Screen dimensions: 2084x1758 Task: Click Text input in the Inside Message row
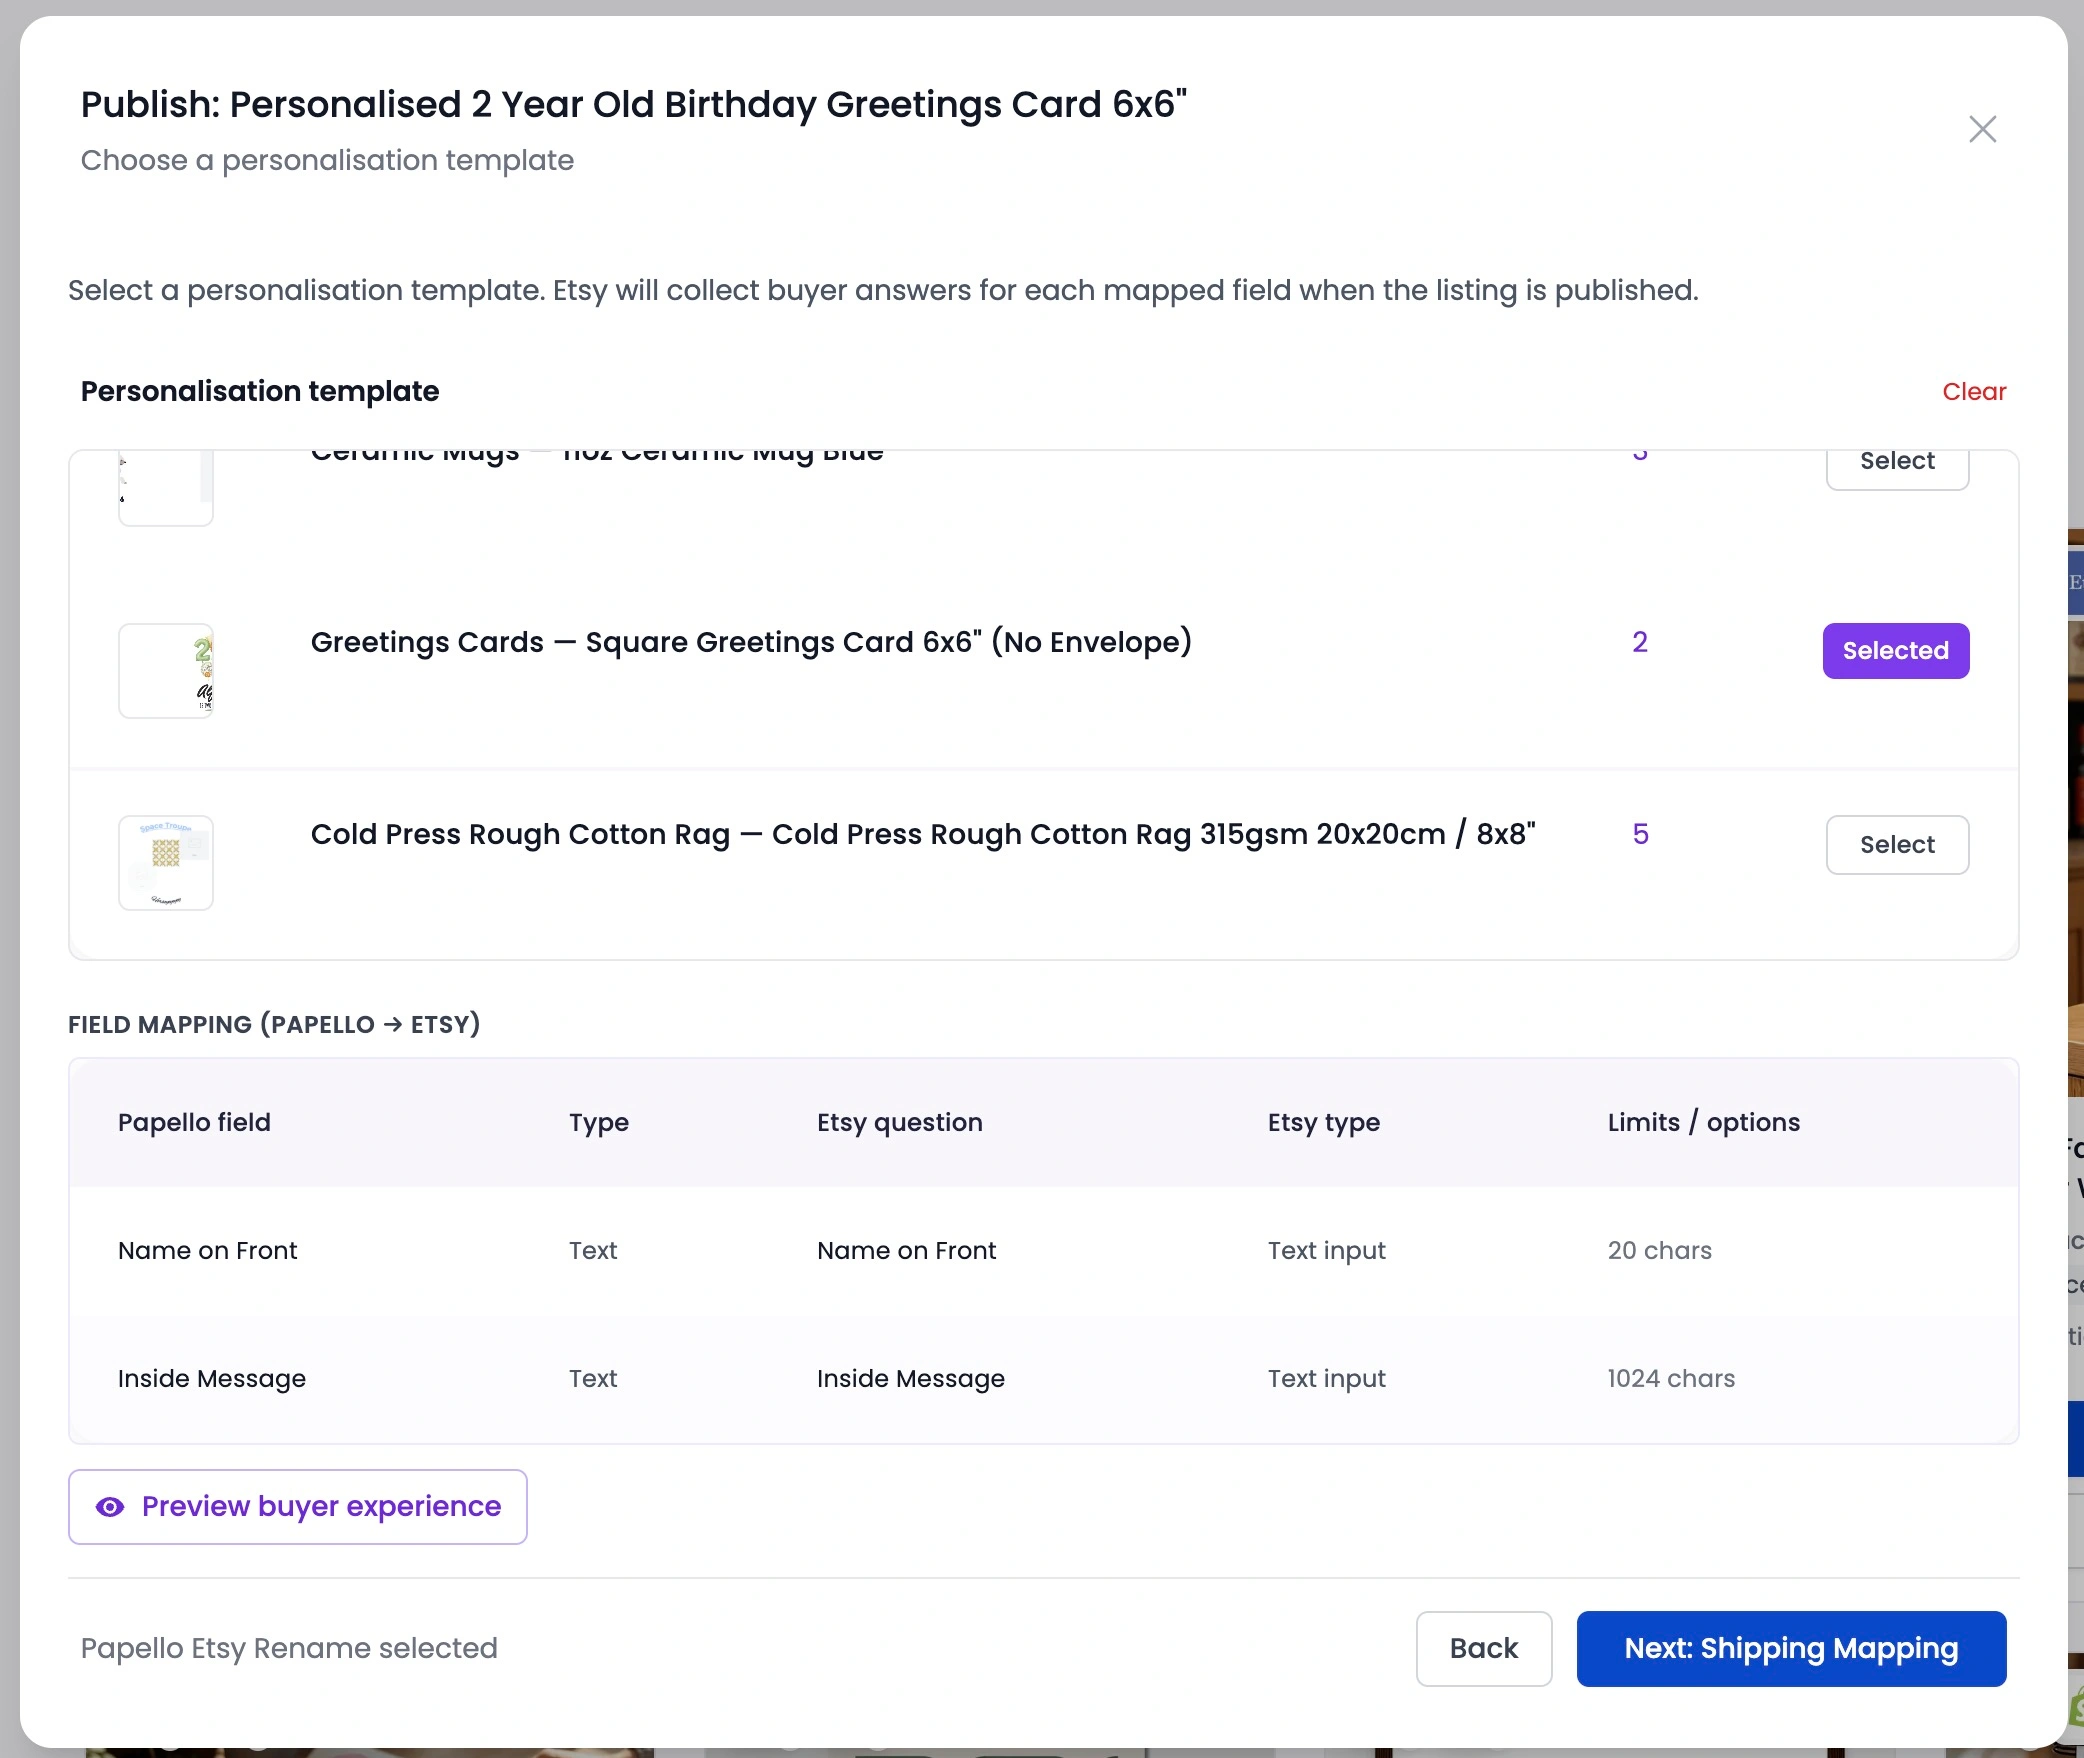1327,1378
